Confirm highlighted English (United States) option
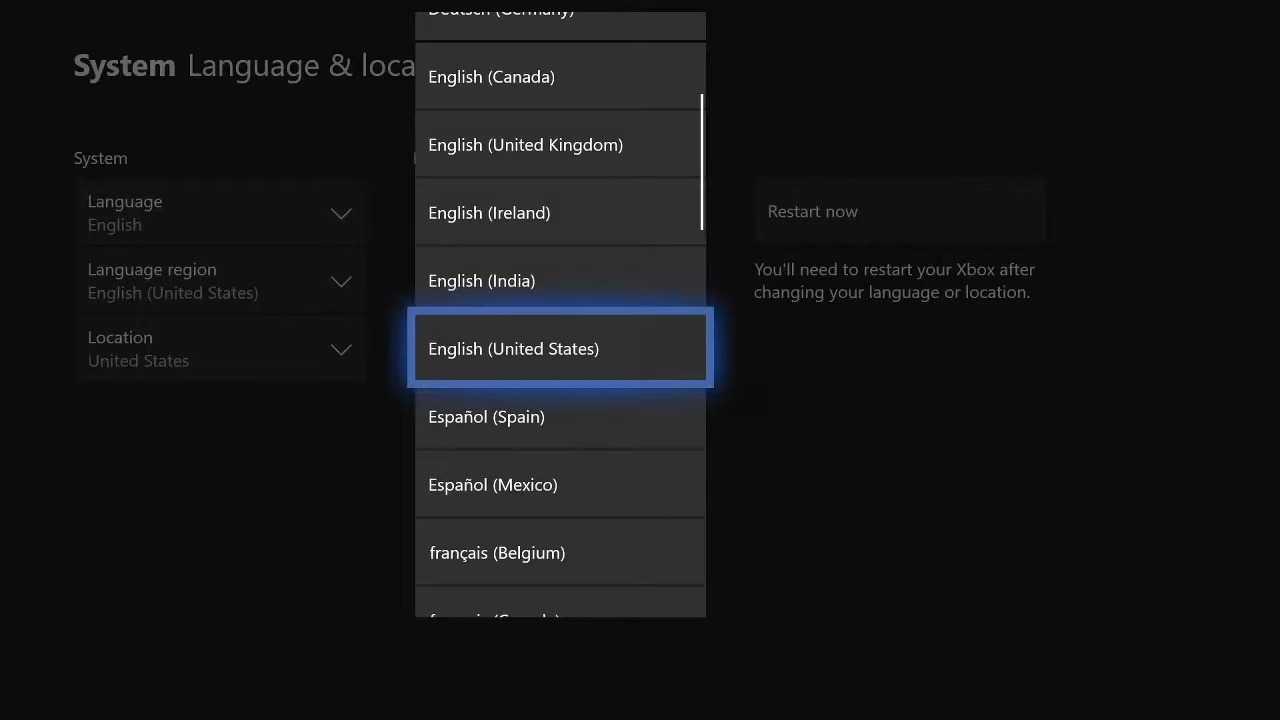Screen dimensions: 1280x720 tap(559, 349)
